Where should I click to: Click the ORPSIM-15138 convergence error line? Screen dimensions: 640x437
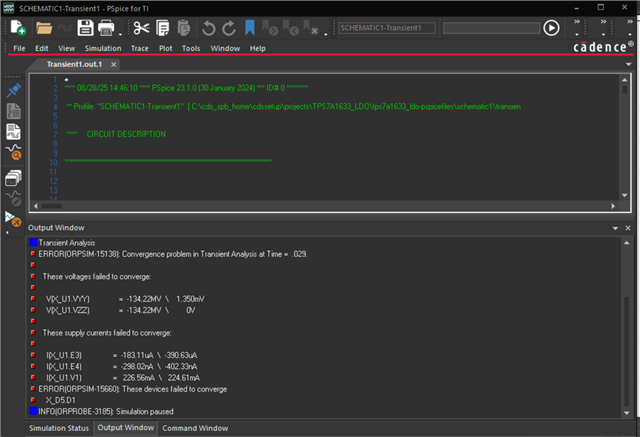coord(173,254)
